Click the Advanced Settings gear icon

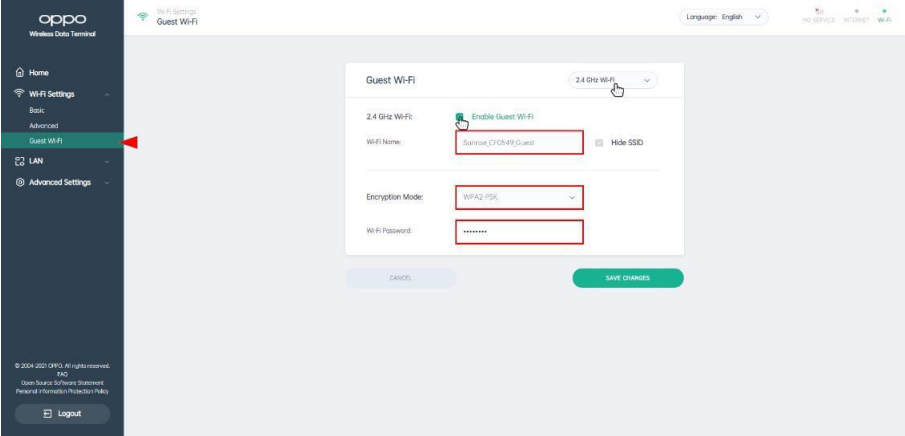(x=21, y=182)
